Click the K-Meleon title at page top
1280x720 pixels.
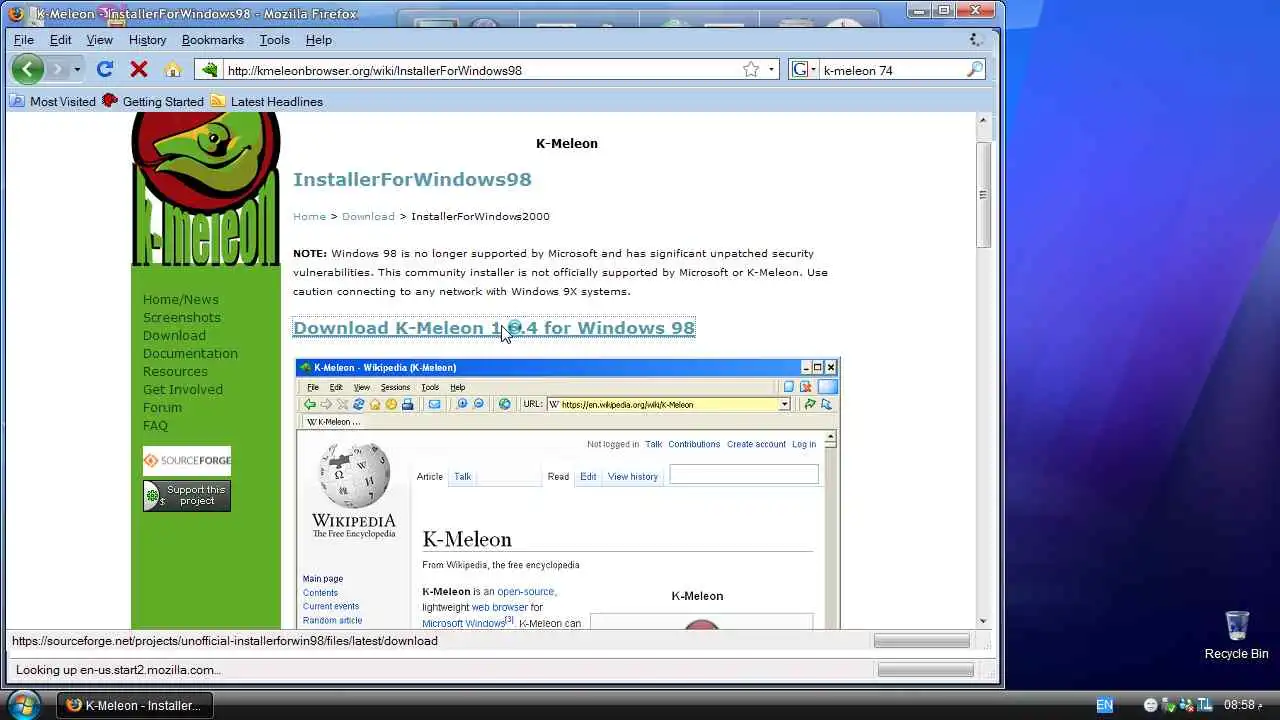click(x=567, y=143)
